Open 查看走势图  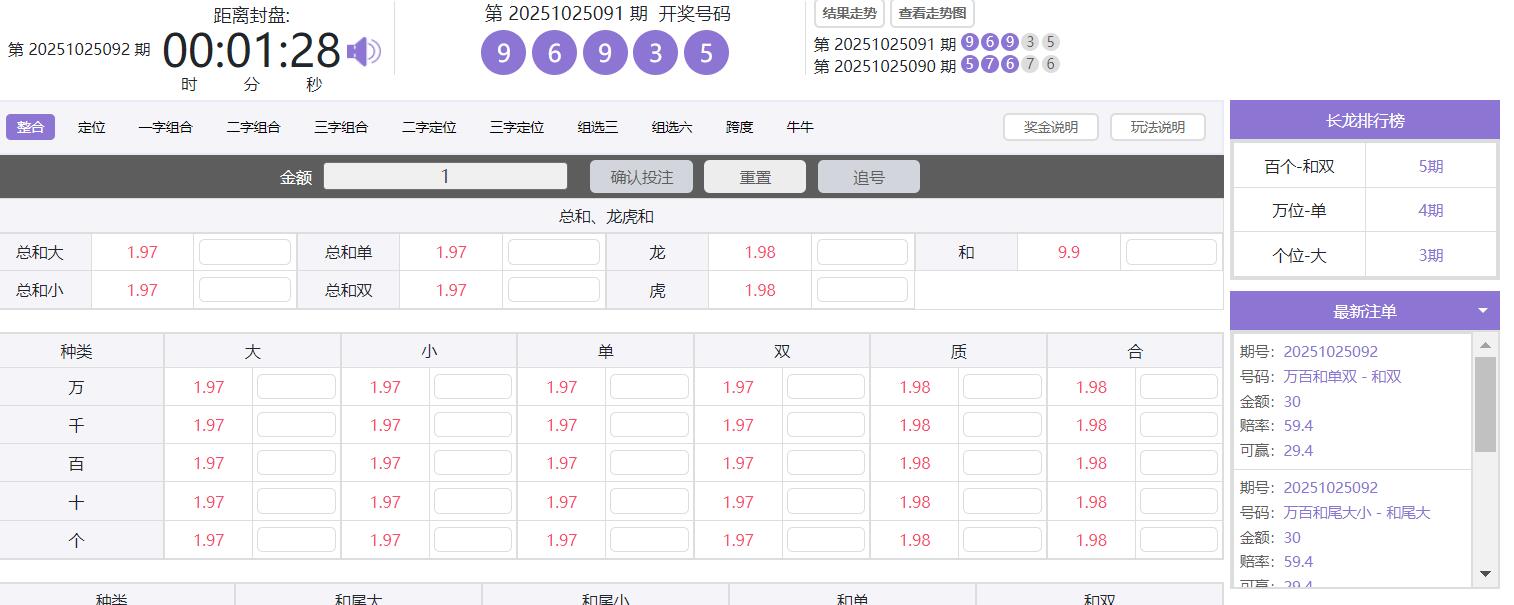[931, 13]
